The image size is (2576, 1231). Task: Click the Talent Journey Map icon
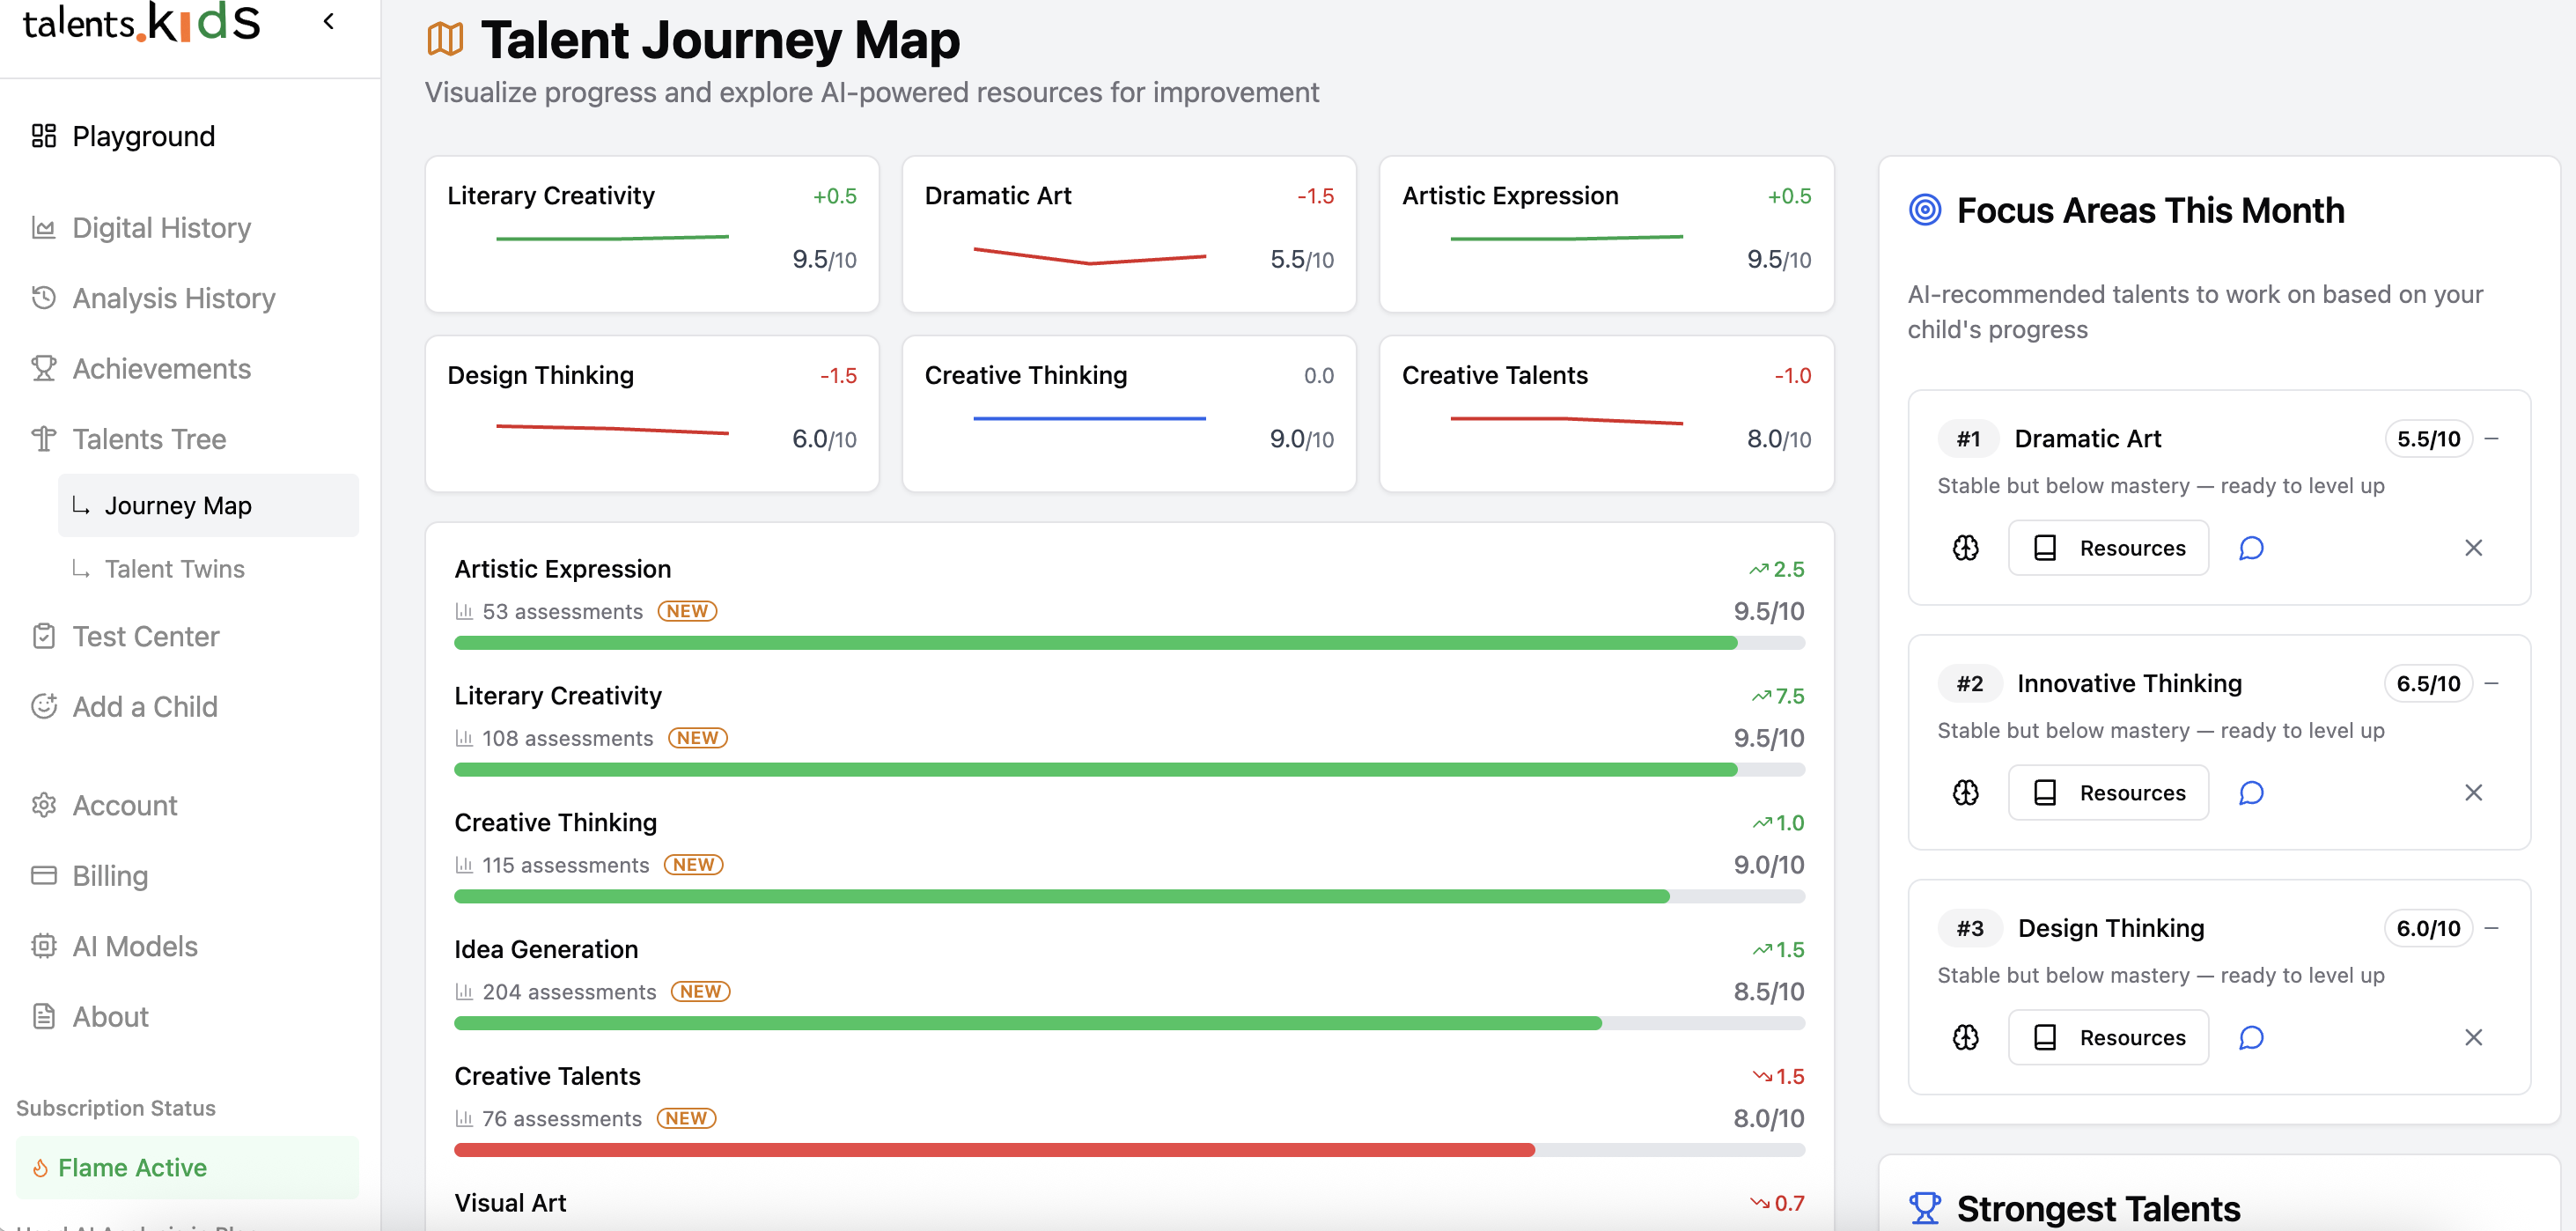(445, 40)
